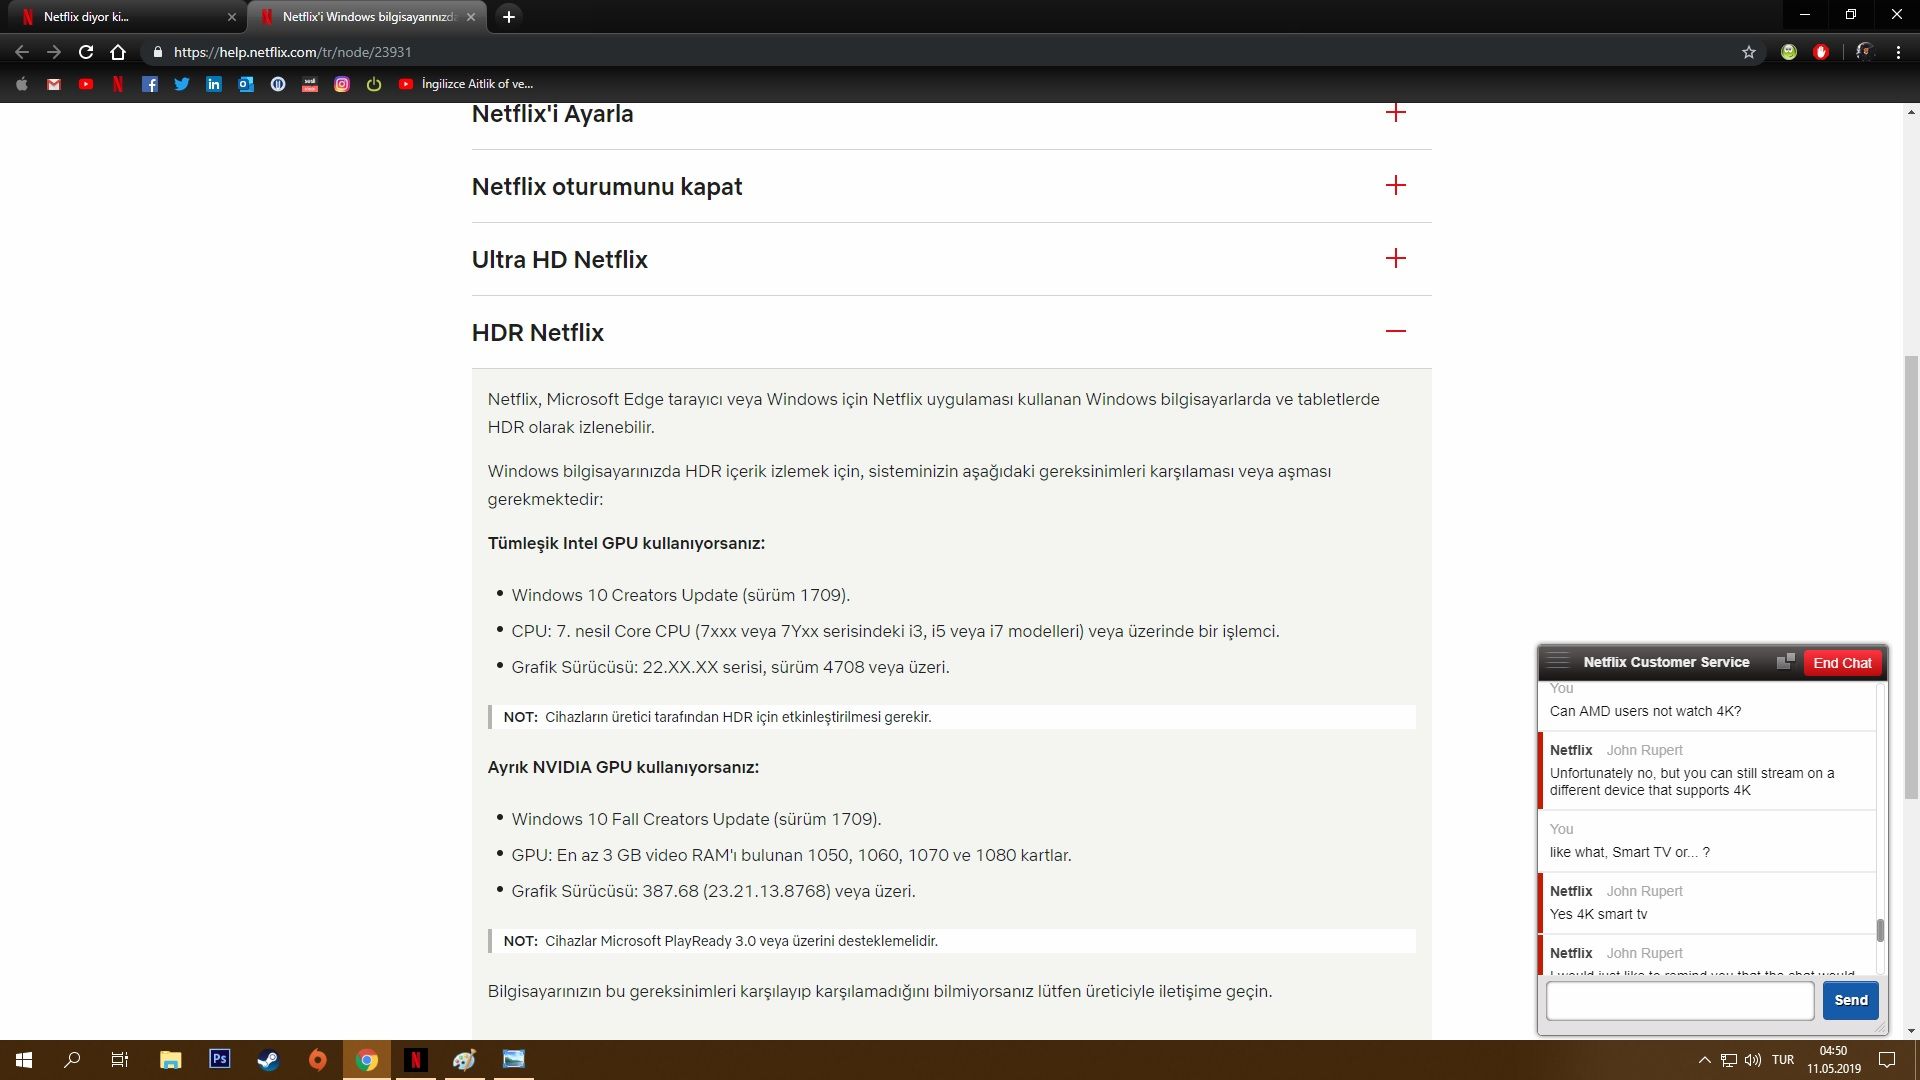Screen dimensions: 1920x1080
Task: Open the Twitter bookmark
Action: click(x=182, y=84)
